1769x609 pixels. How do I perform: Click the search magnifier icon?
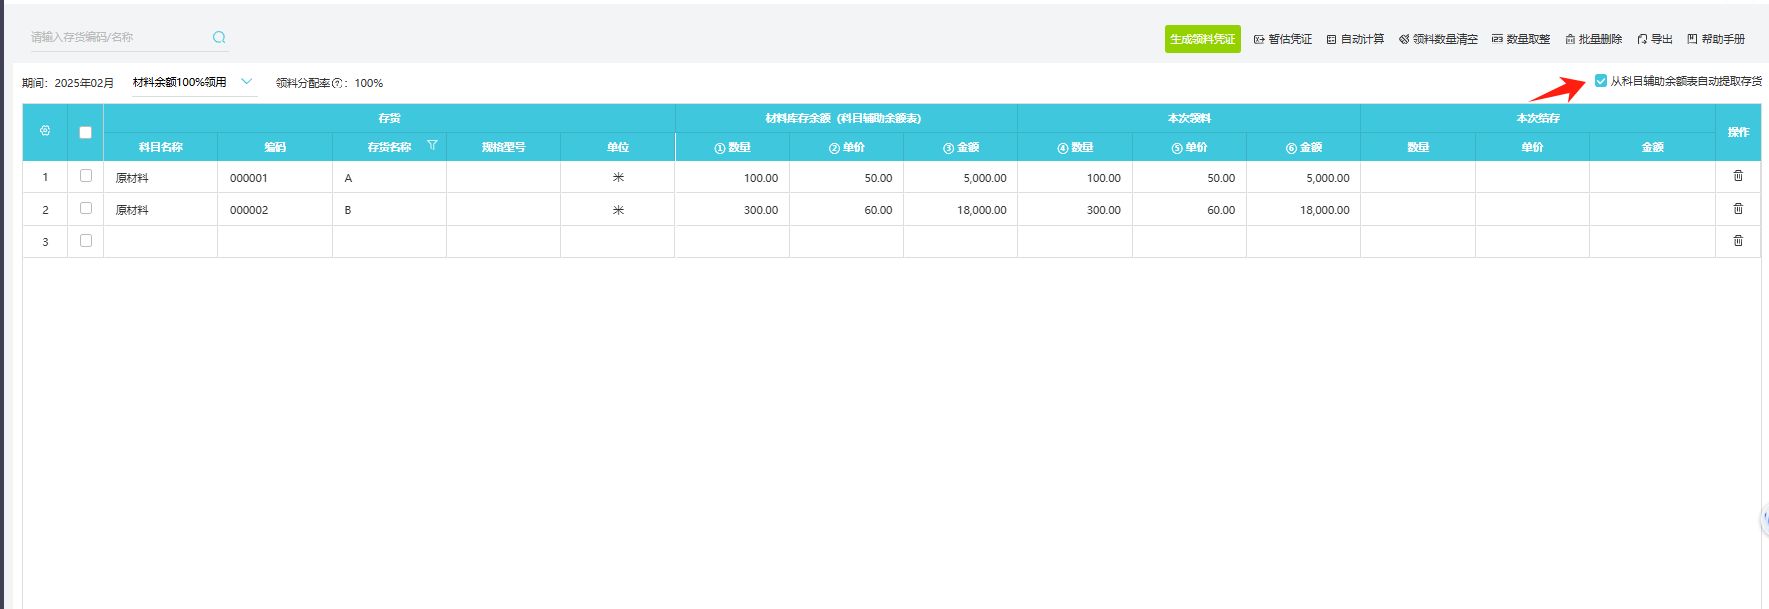click(x=219, y=38)
